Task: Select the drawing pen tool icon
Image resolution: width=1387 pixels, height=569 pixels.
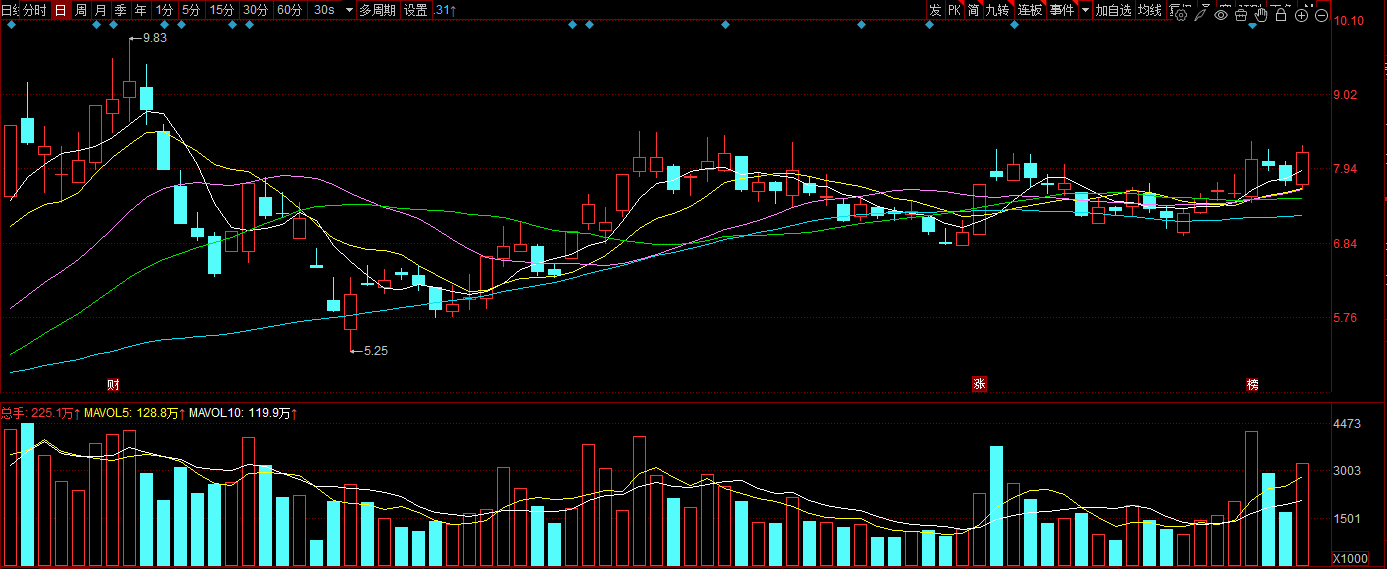Action: (x=1200, y=15)
